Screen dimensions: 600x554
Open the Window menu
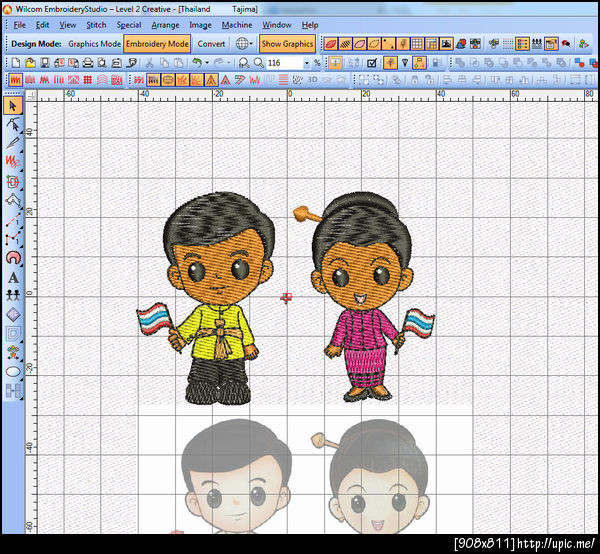[x=277, y=25]
